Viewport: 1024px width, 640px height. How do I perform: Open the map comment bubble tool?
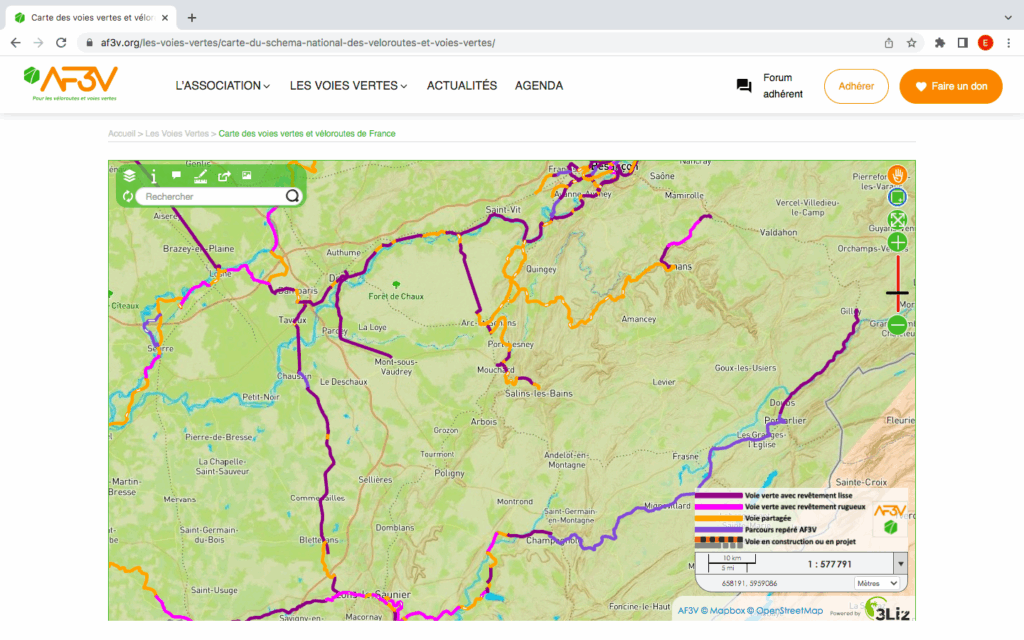click(x=176, y=175)
